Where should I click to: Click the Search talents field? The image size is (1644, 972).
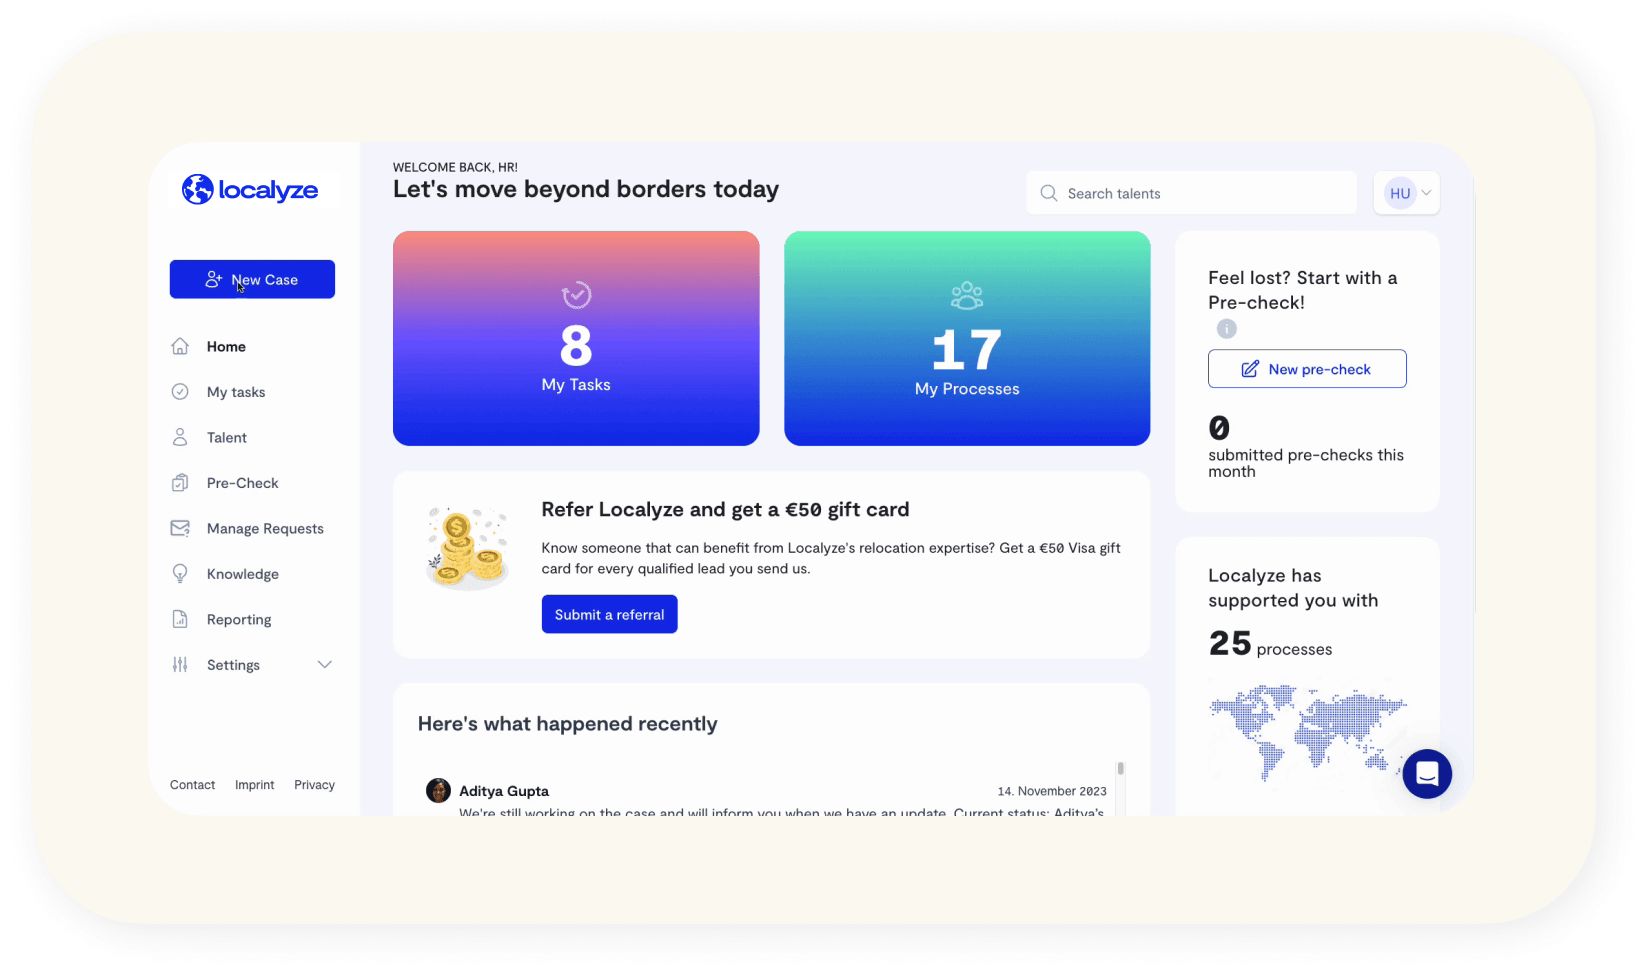coord(1191,193)
